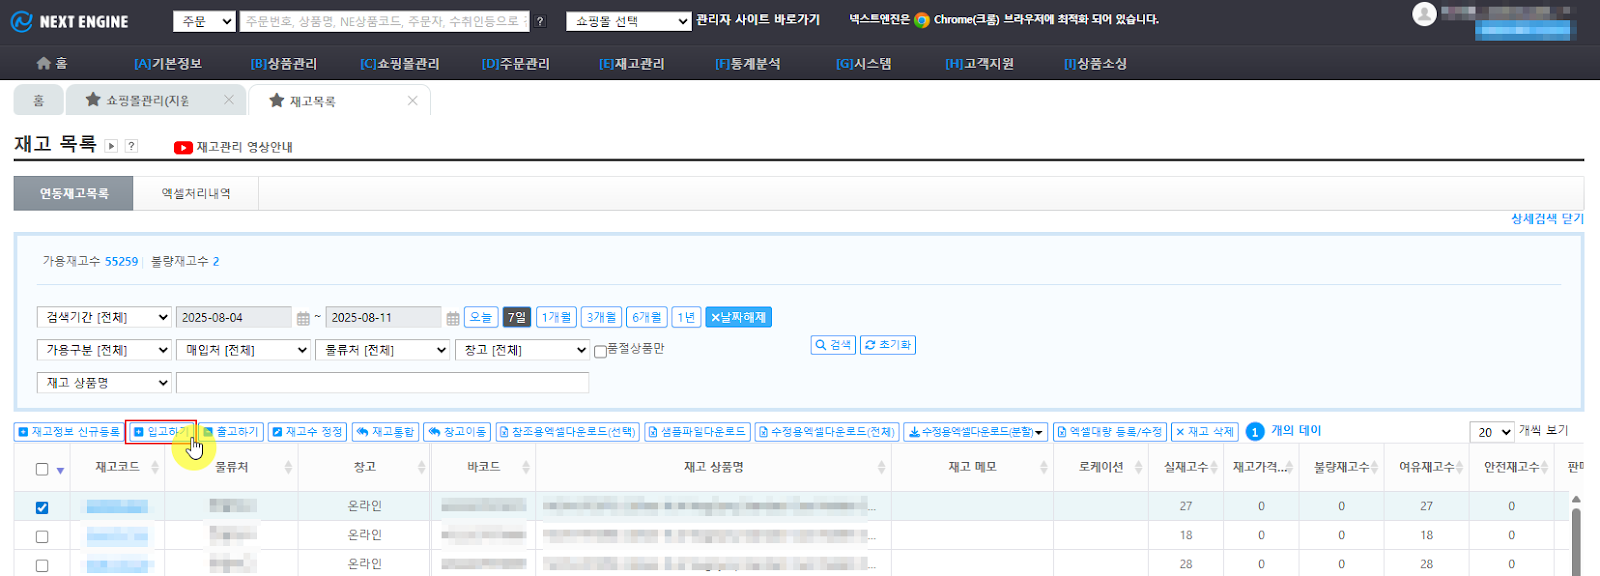Click the home icon in navigation bar
This screenshot has height=576, width=1600.
(43, 63)
